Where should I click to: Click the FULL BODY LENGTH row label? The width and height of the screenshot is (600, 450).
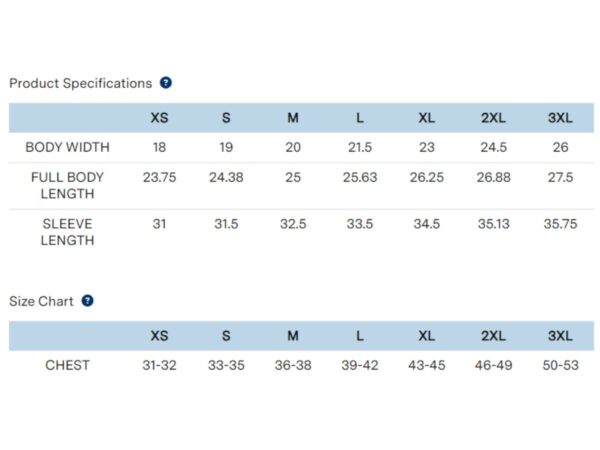[x=67, y=186]
